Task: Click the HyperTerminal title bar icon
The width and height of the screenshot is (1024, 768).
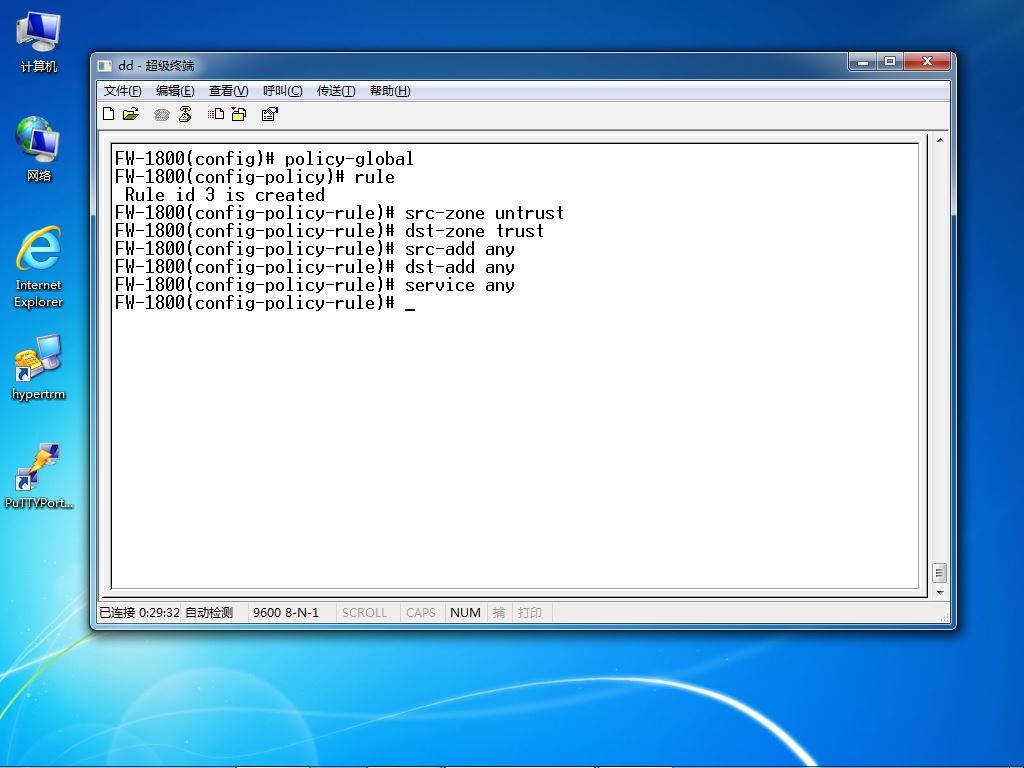Action: pos(105,65)
